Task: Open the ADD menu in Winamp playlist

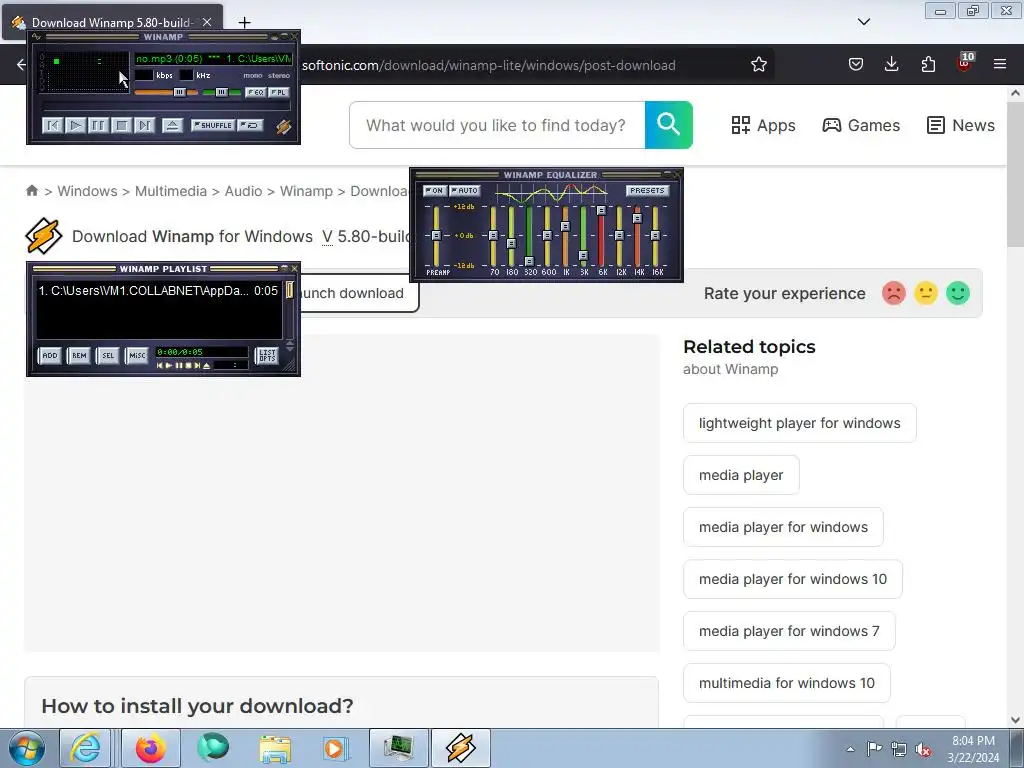Action: (x=50, y=355)
